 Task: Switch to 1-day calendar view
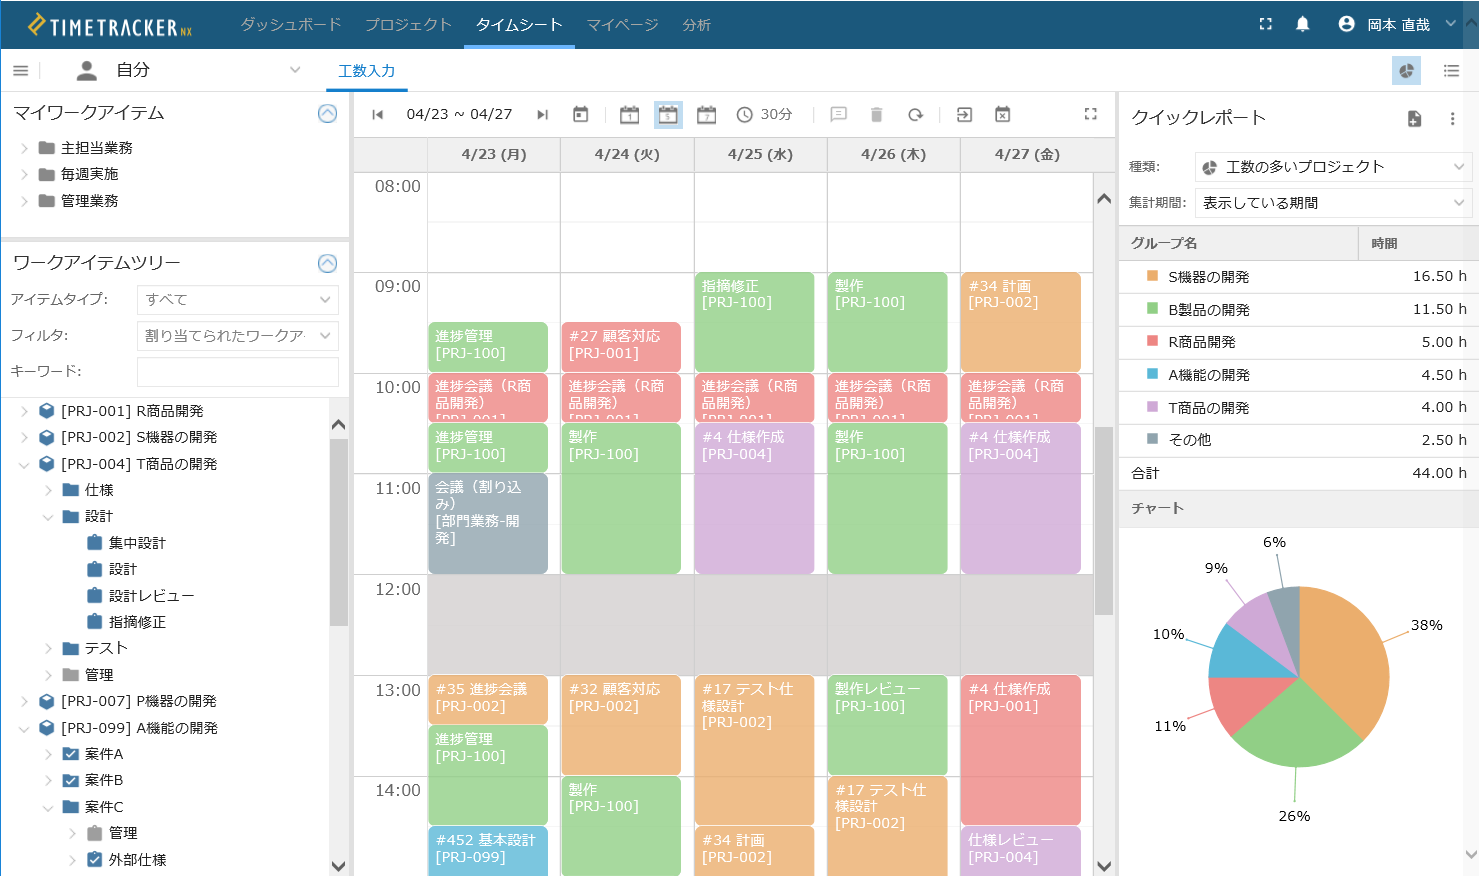point(629,115)
